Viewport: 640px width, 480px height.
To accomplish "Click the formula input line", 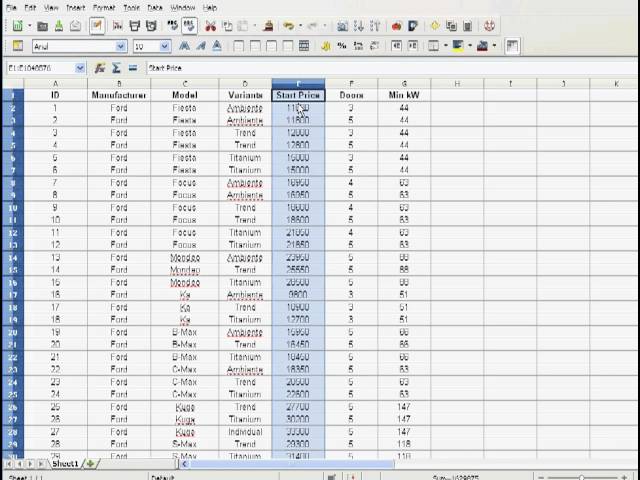I will [x=391, y=68].
